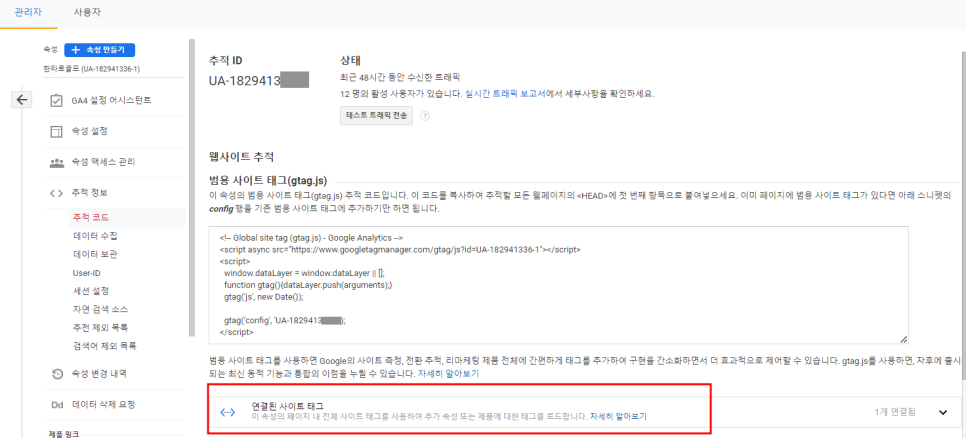Screen dimensions: 966x438
Task: Click the 연결된 사이트 태그 heading
Action: pos(288,406)
